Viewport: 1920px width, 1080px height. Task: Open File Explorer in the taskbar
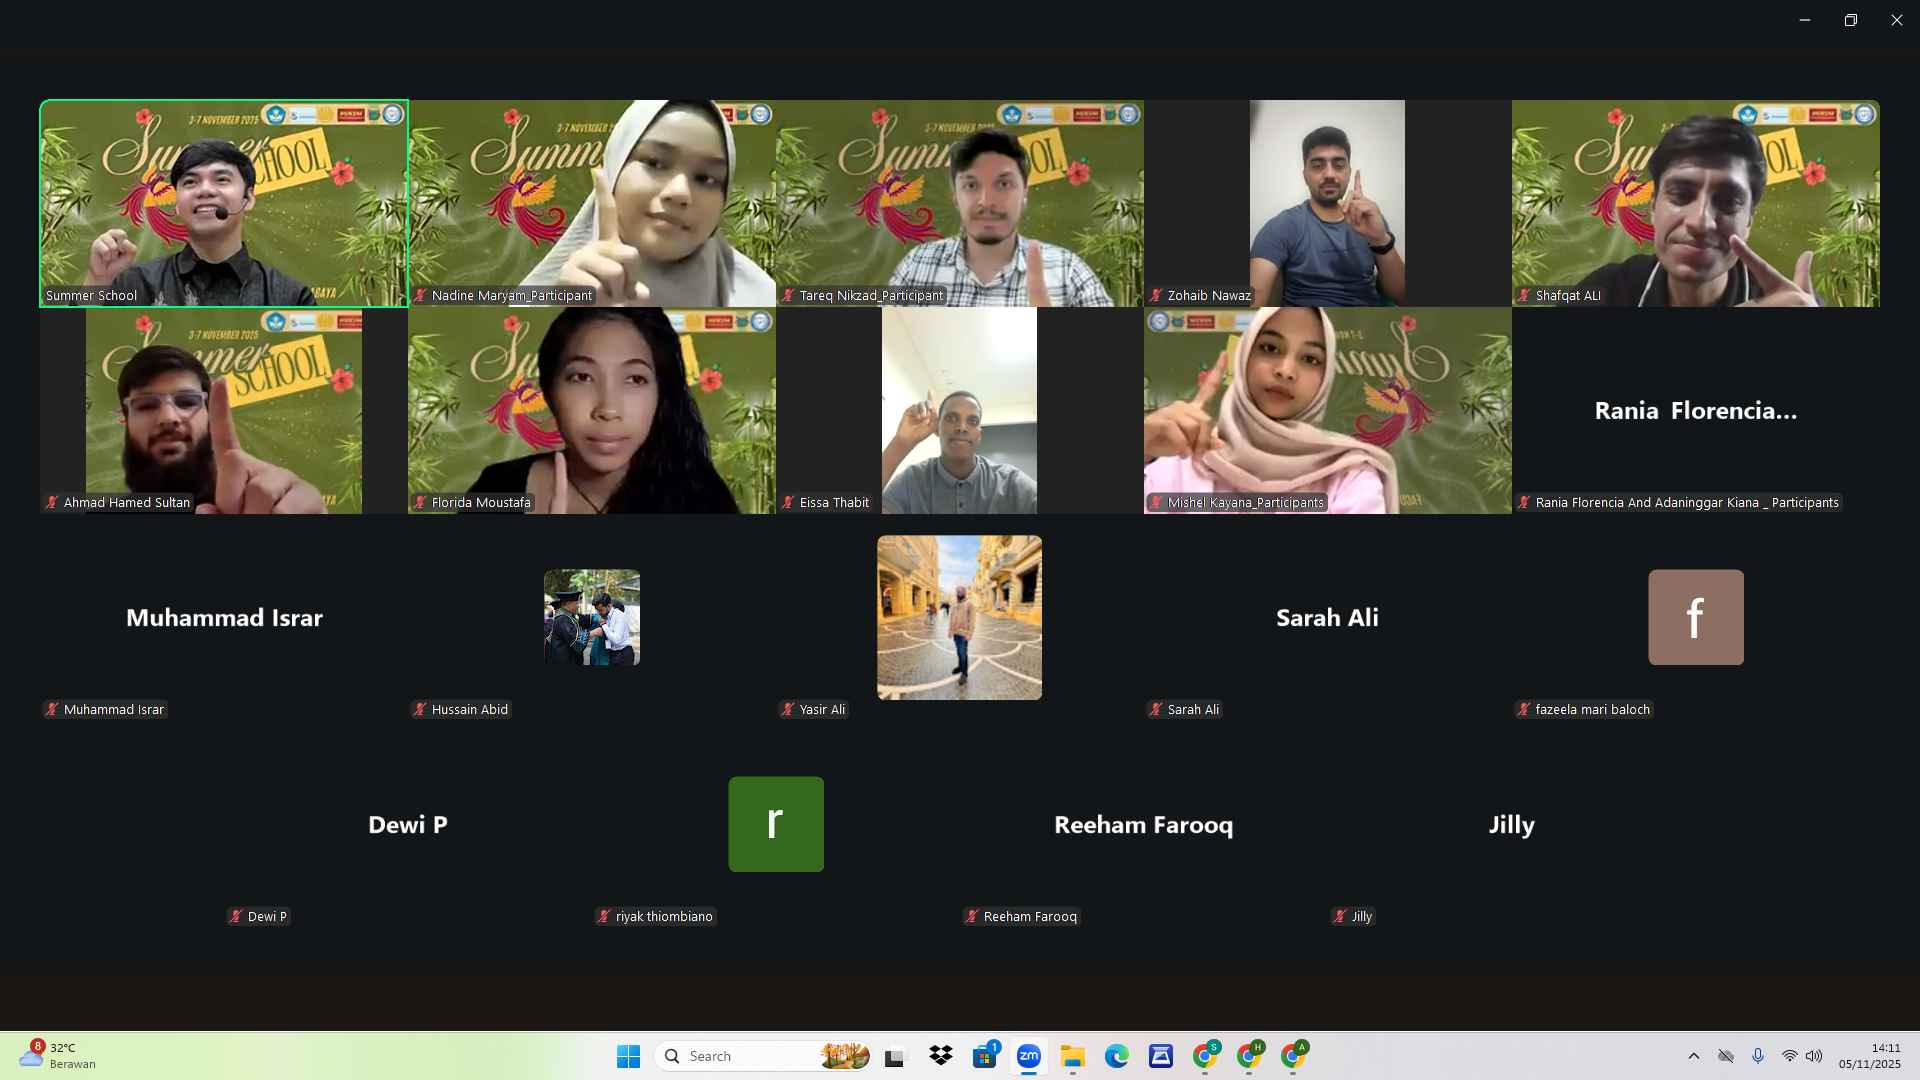pyautogui.click(x=1073, y=1056)
